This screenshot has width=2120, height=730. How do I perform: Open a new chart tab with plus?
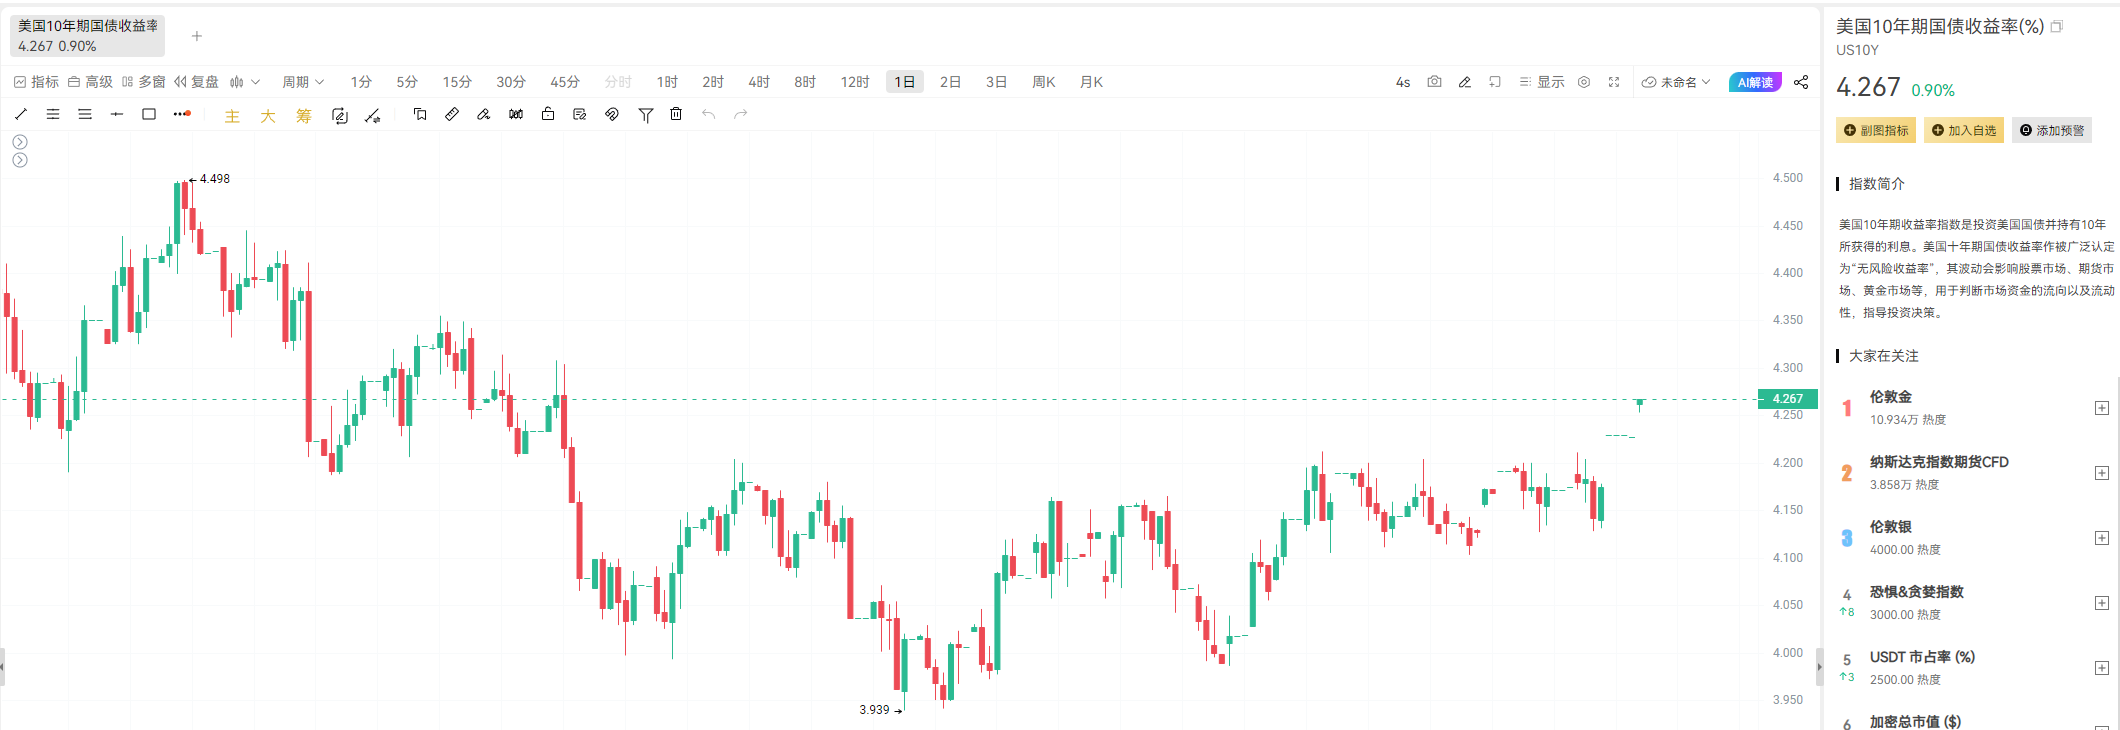pos(197,36)
